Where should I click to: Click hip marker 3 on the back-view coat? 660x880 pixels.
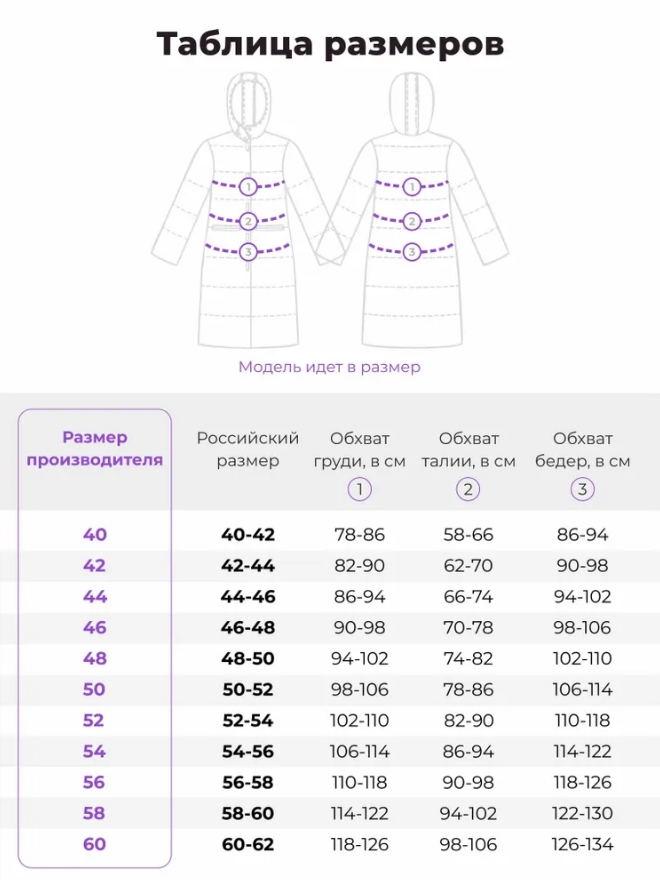[x=411, y=251]
